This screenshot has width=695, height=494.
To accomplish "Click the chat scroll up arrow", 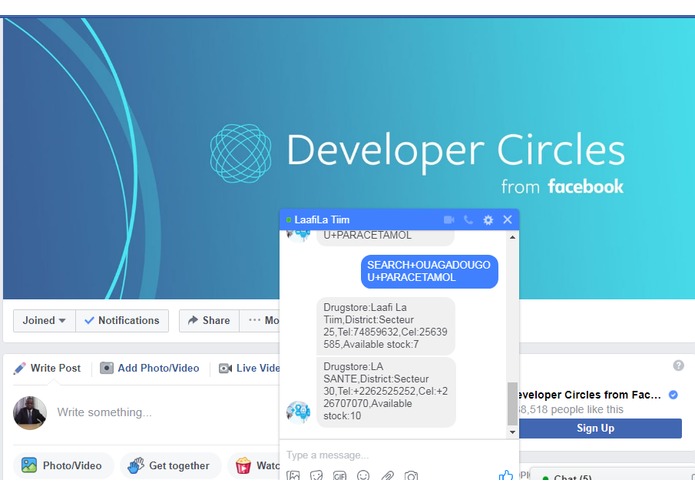I will [x=512, y=237].
